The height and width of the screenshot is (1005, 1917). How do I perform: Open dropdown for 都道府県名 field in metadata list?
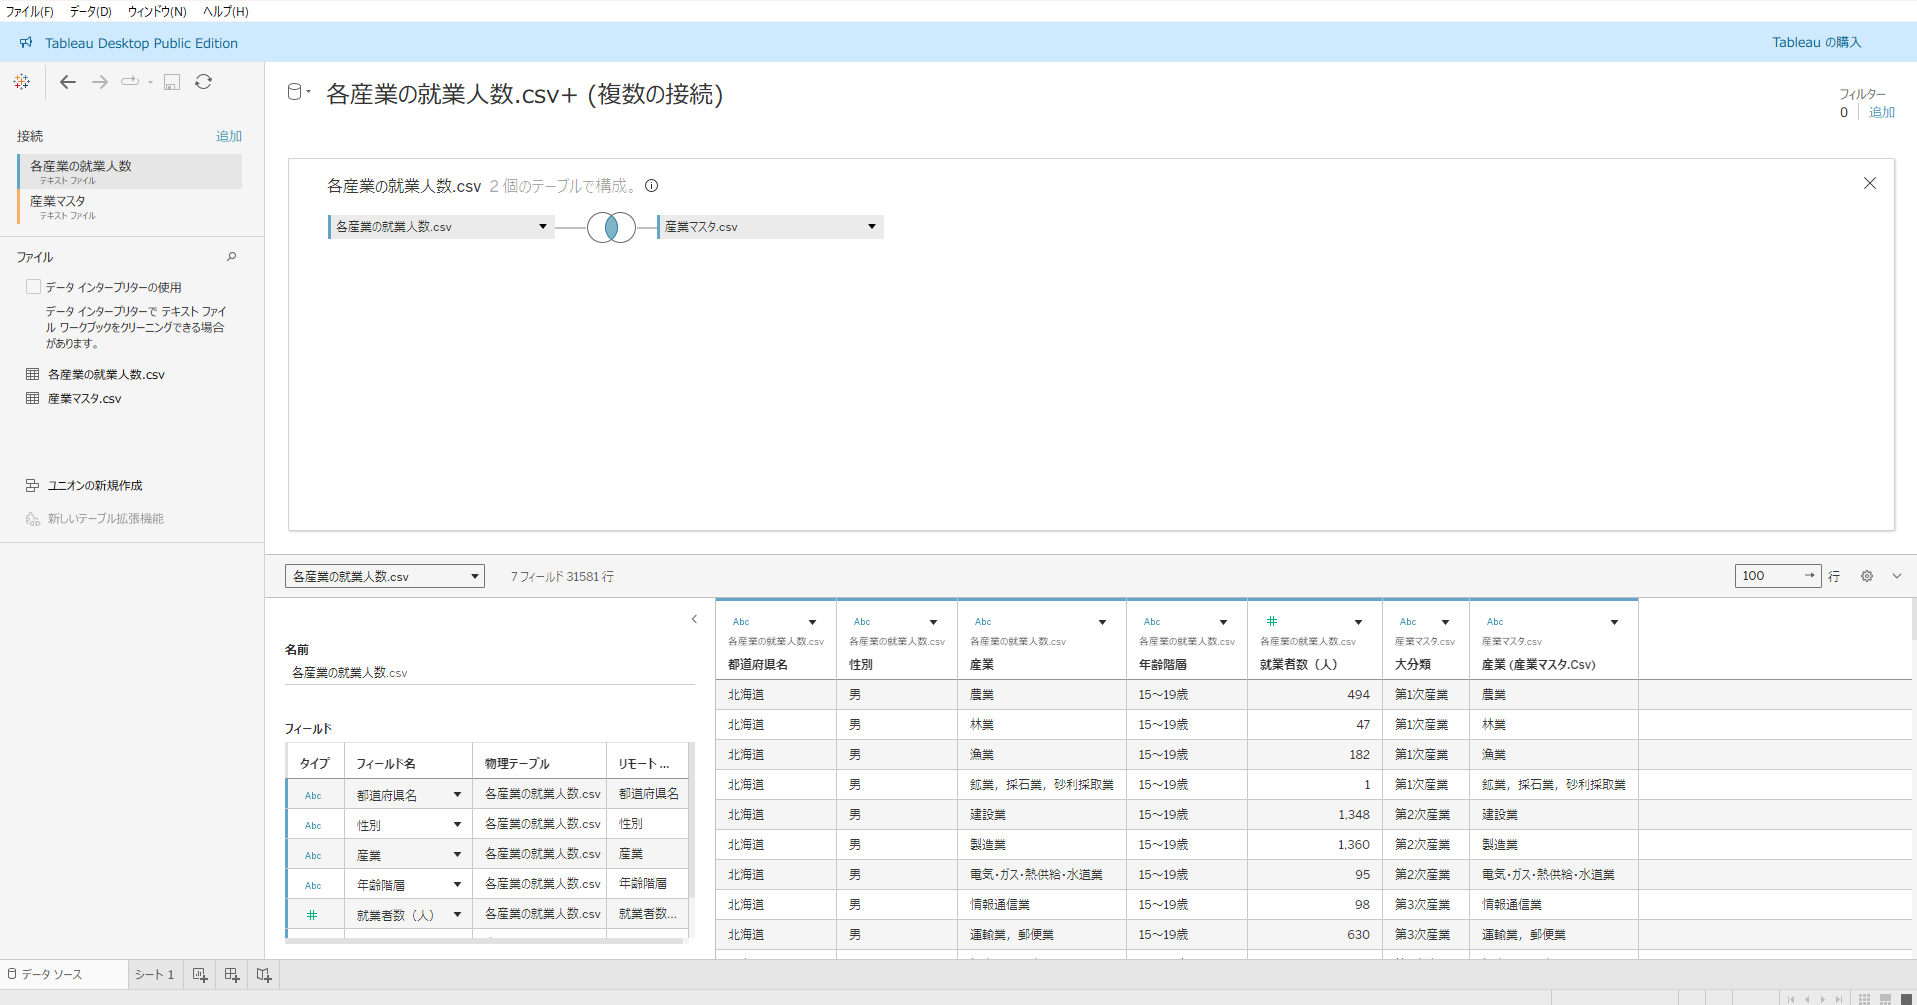pos(457,795)
